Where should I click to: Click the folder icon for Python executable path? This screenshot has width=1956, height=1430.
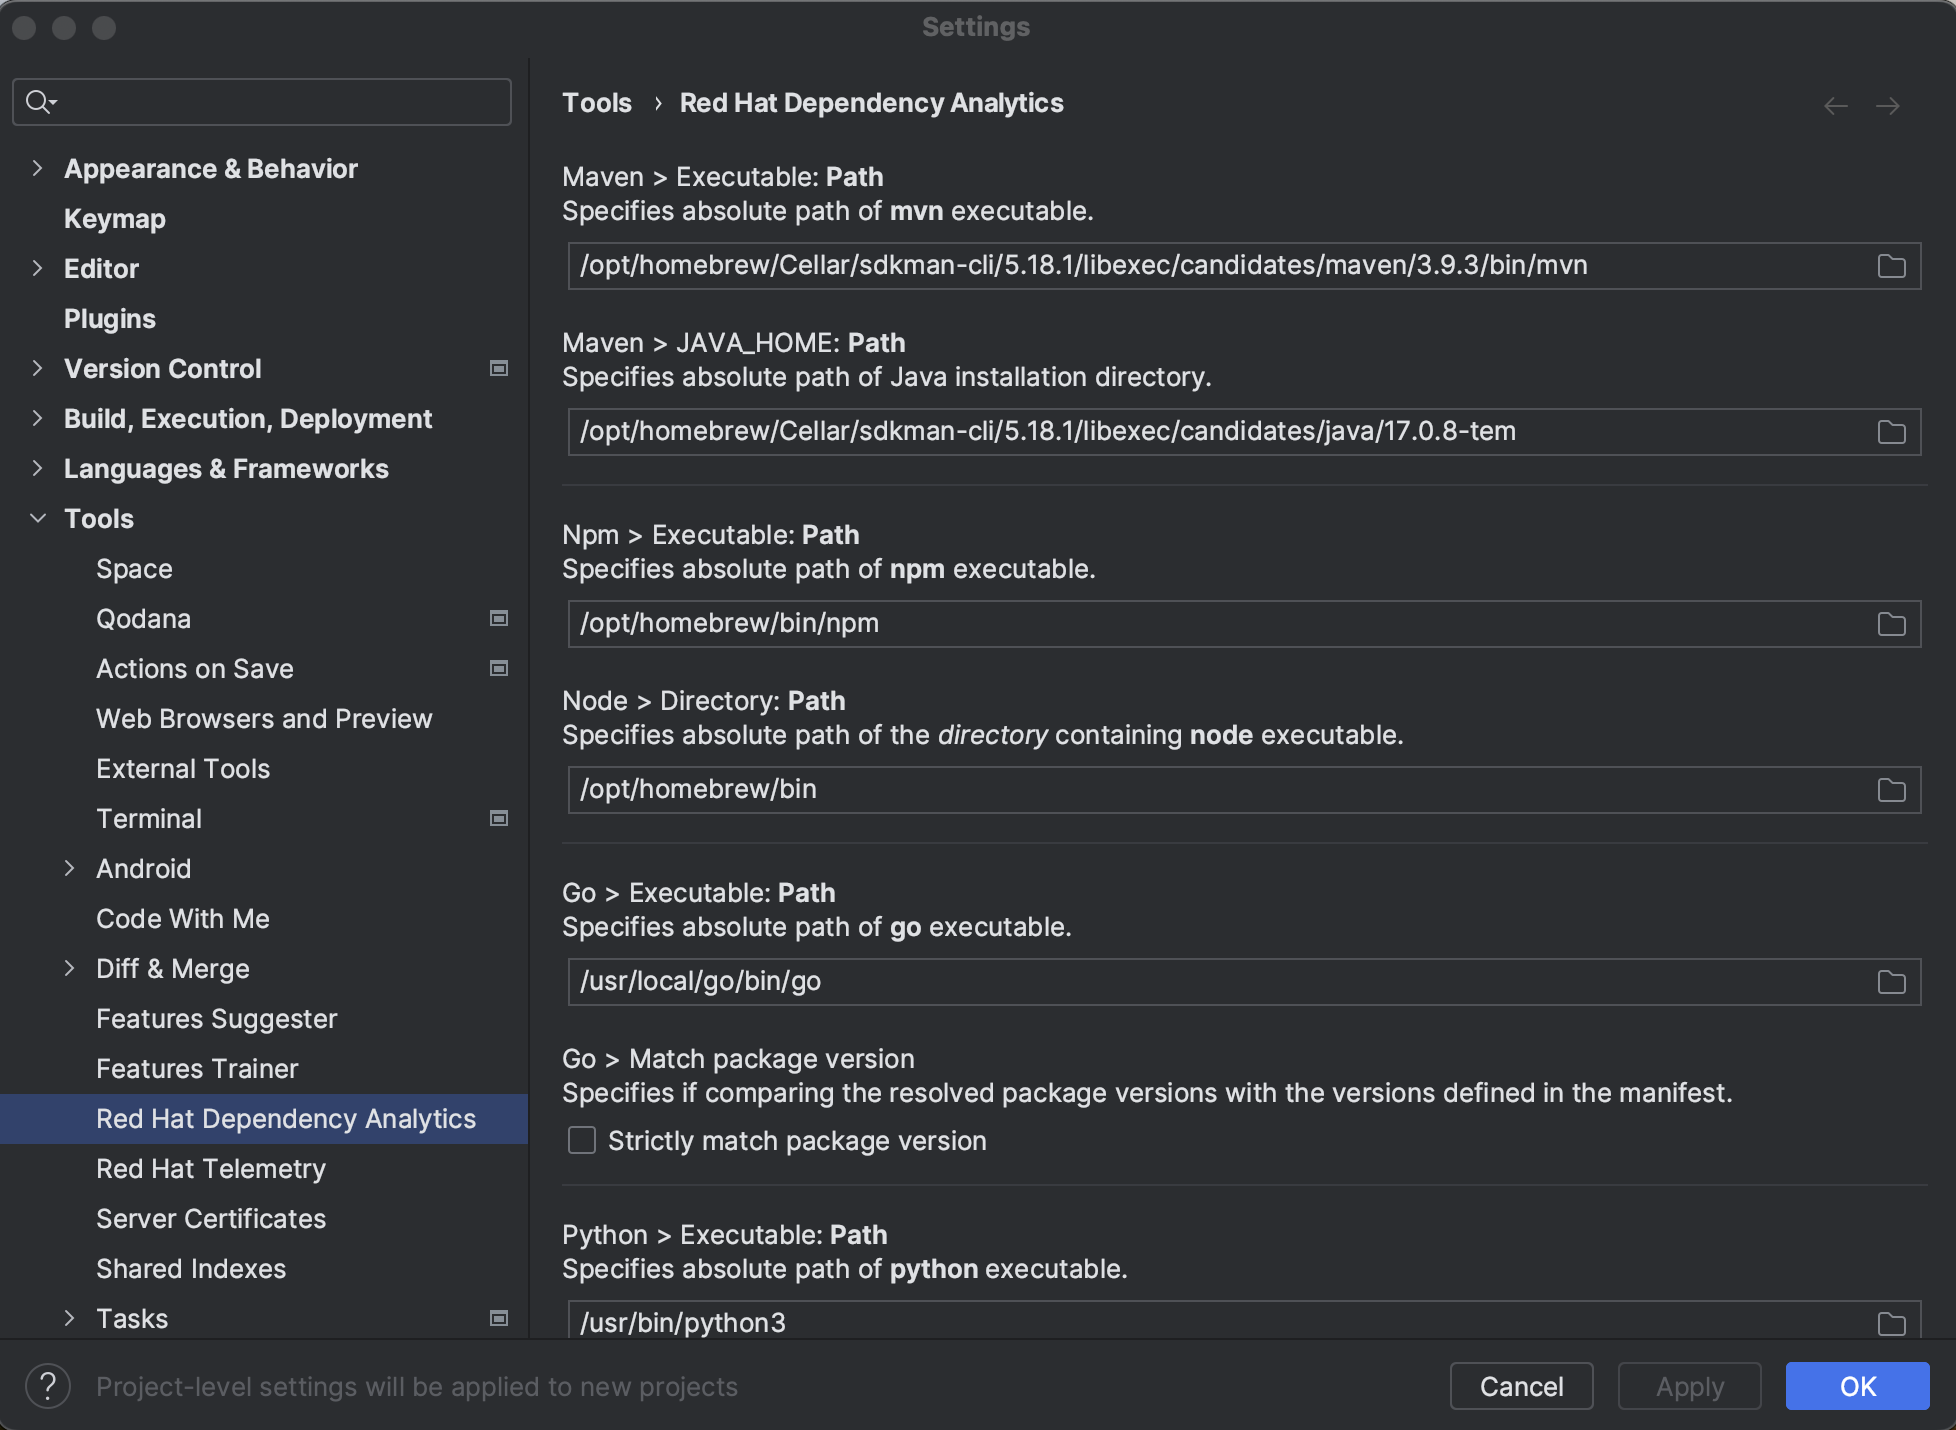click(1891, 1323)
